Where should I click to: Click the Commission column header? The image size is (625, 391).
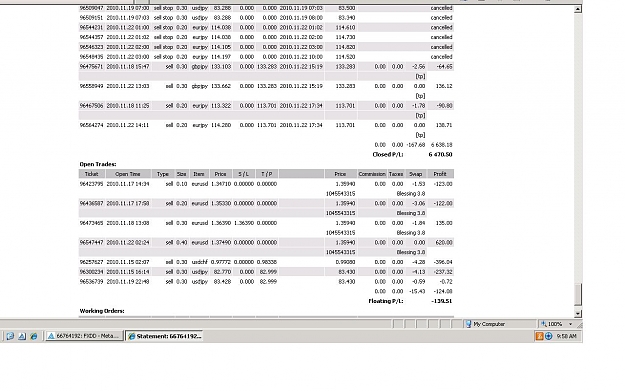pos(372,174)
